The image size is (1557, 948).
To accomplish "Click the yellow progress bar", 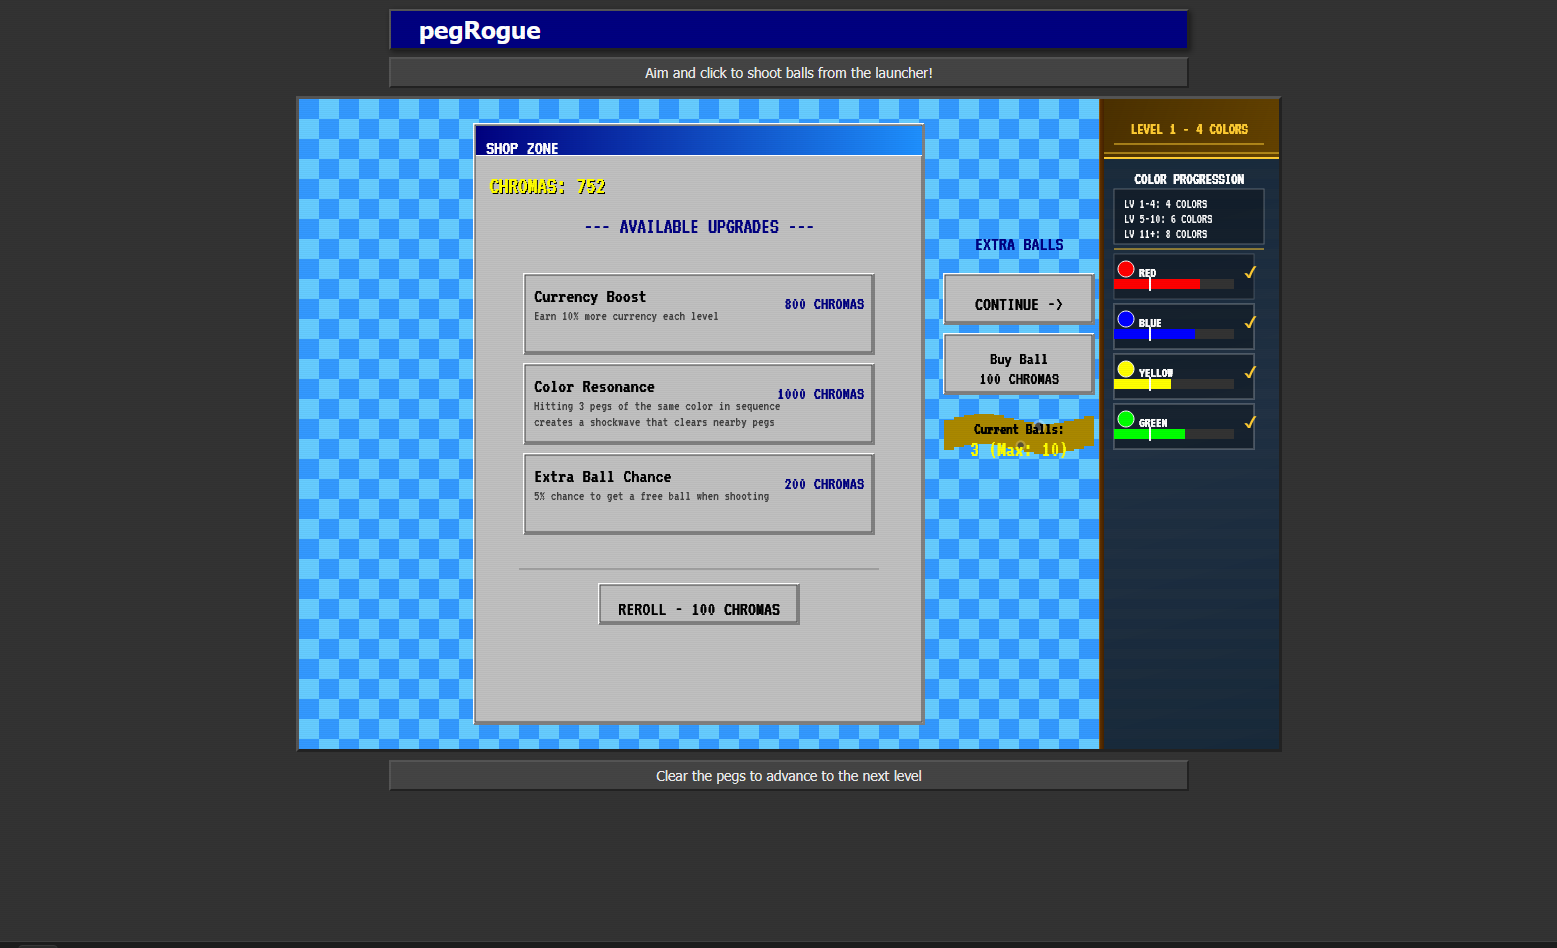I will 1174,384.
